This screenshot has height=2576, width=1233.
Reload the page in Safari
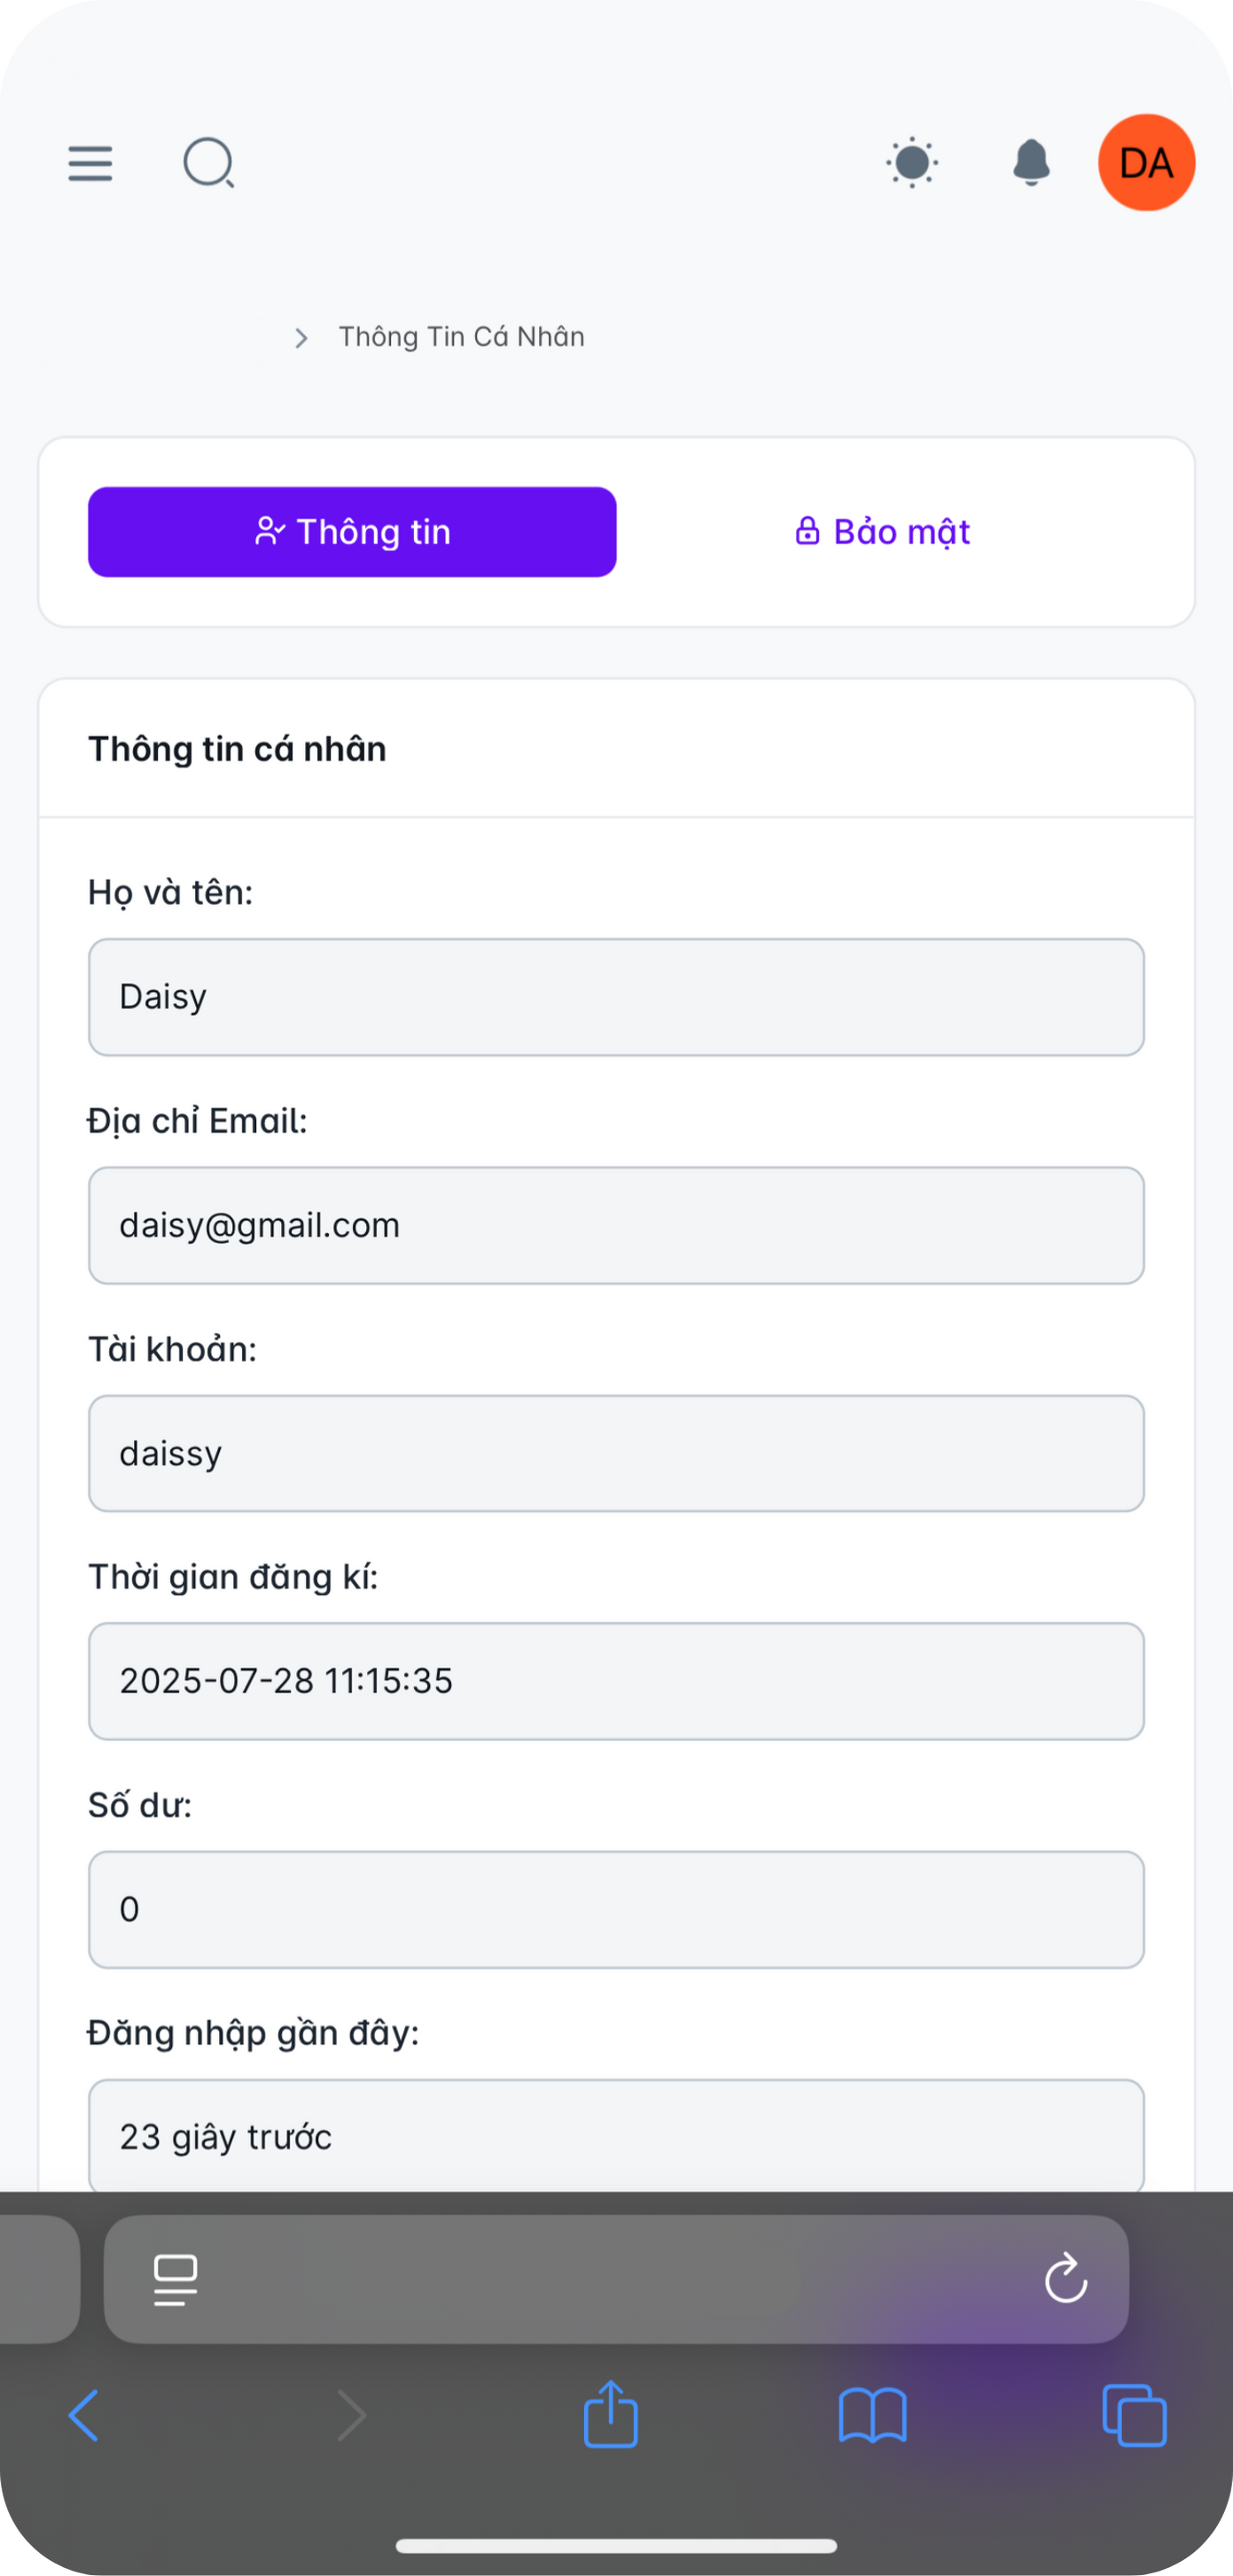(x=1065, y=2279)
